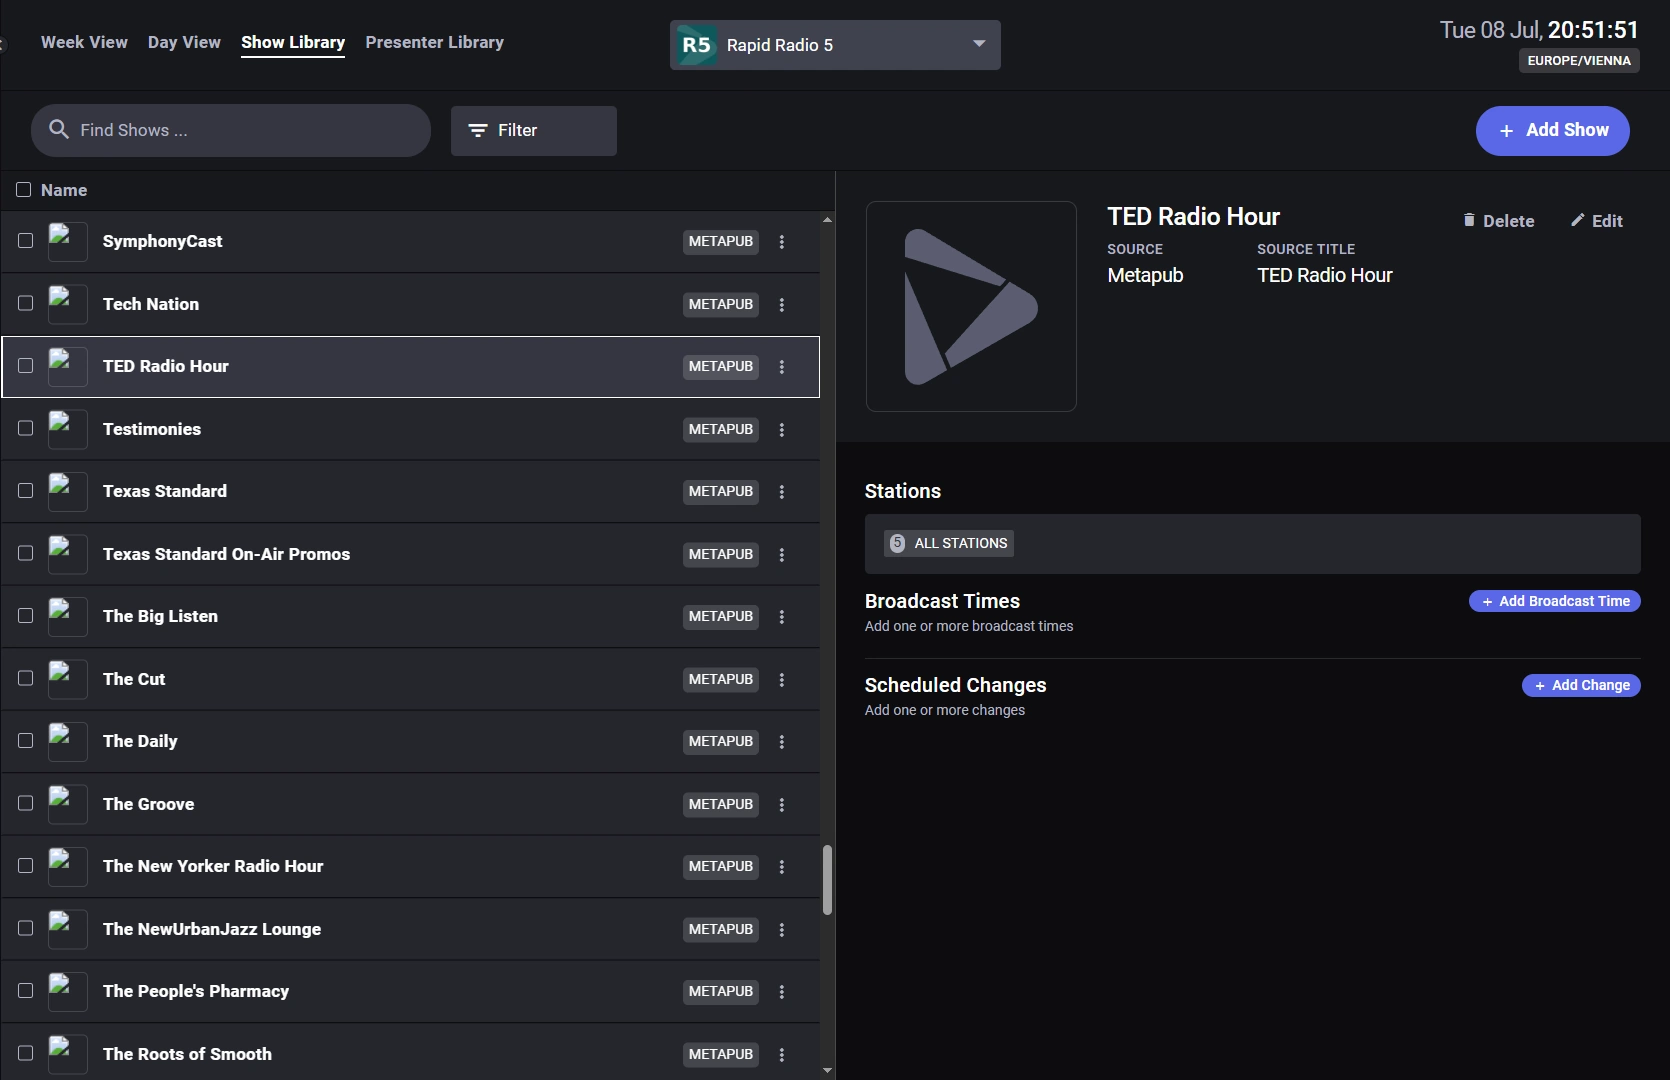Tick the SymphonyCast checkbox
Image resolution: width=1670 pixels, height=1080 pixels.
pos(26,241)
